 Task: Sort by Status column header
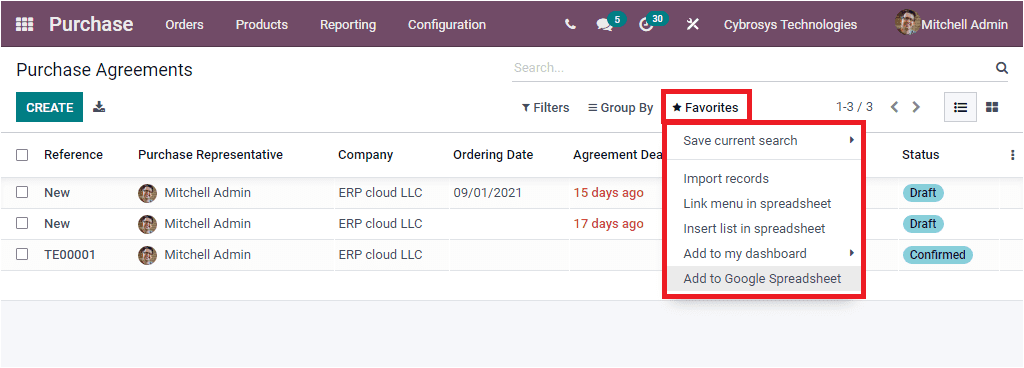click(921, 155)
